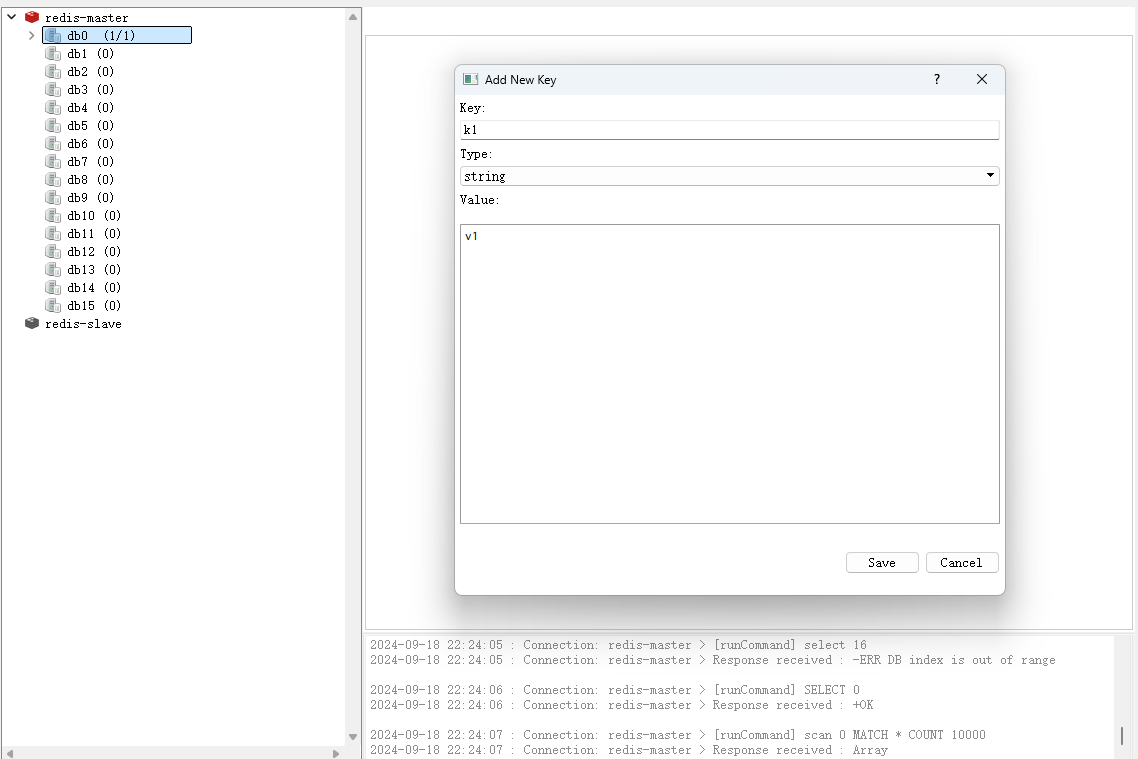
Task: Select the db1 (0) row
Action: click(91, 54)
